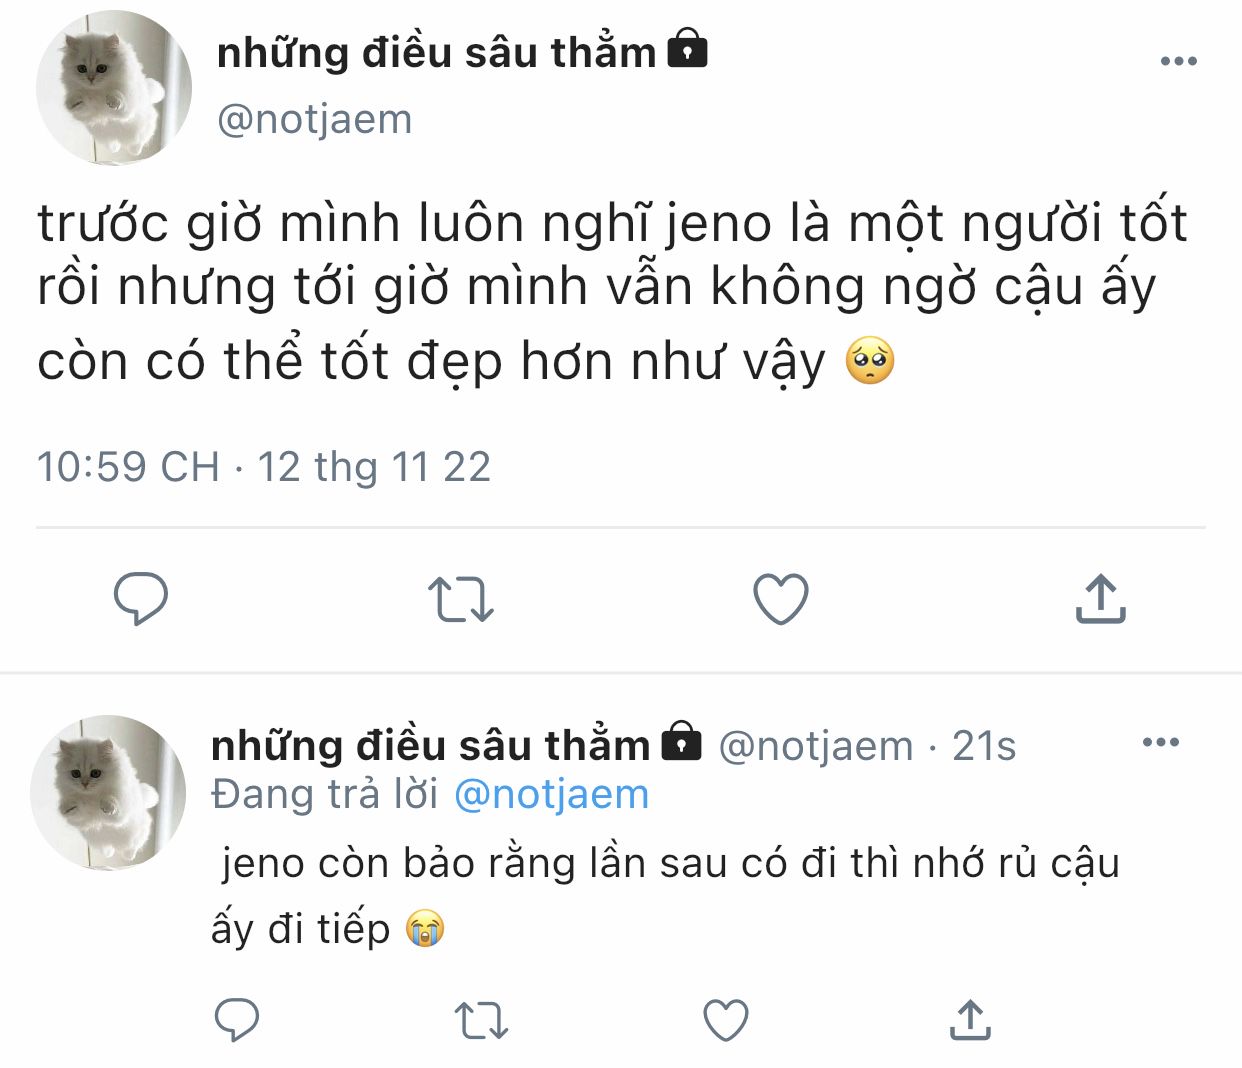Click the 21s timestamp on the reply
Screen dimensions: 1242x1068
(983, 746)
